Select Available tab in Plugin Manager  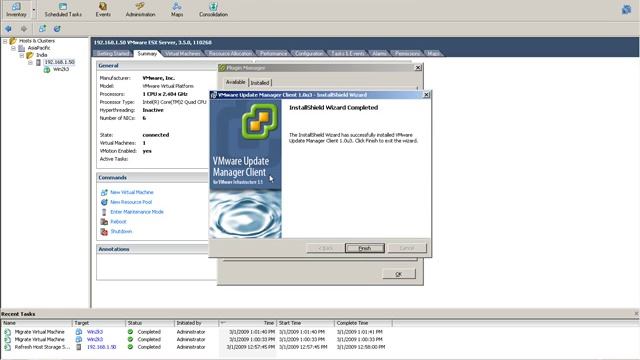[236, 82]
